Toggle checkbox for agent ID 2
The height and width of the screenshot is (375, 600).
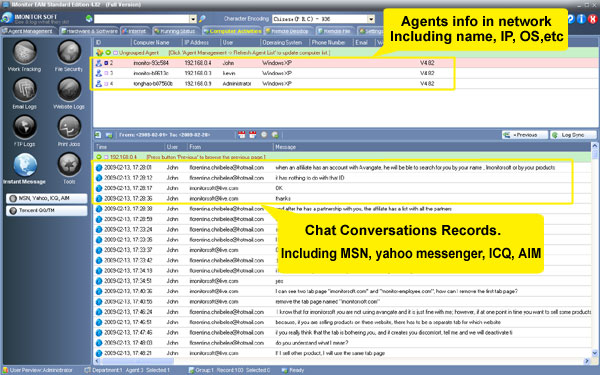click(106, 63)
